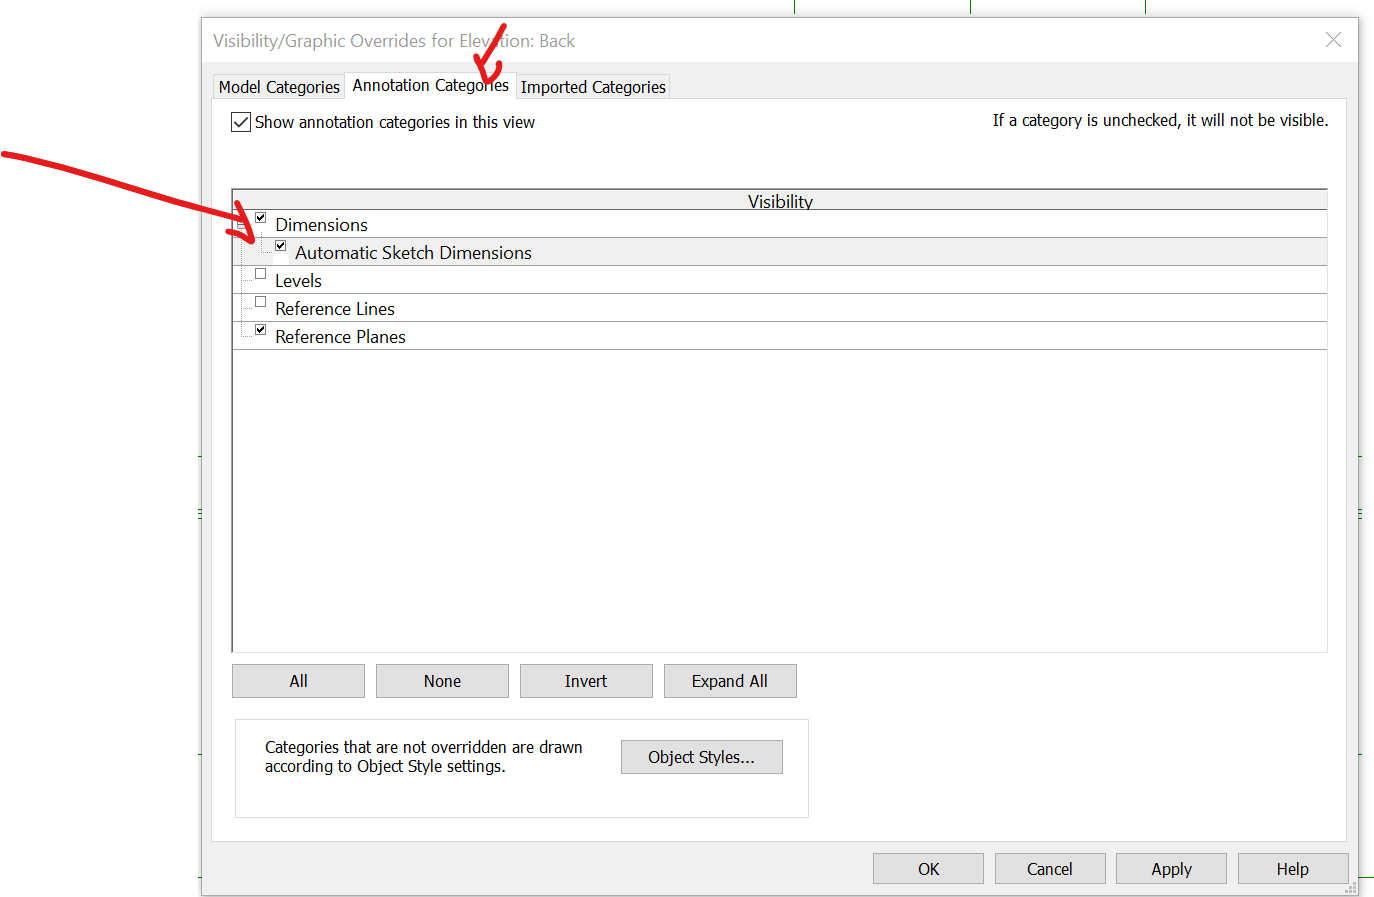Apply the visibility override changes
The width and height of the screenshot is (1374, 897).
point(1171,868)
